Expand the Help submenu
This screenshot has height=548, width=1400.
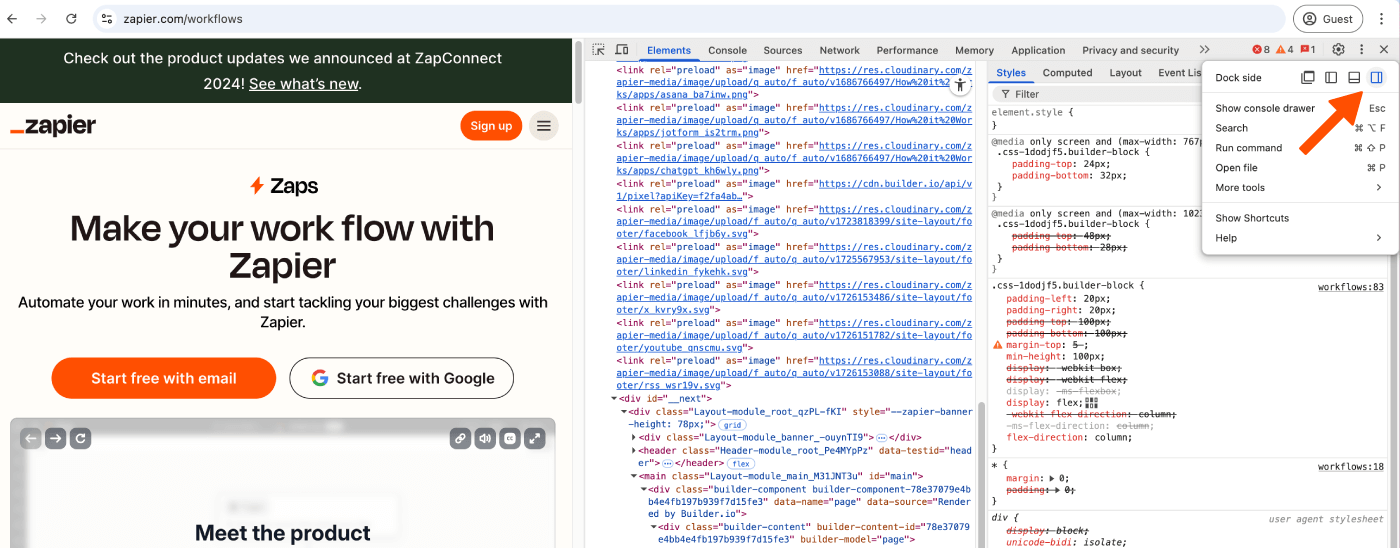click(x=1298, y=238)
